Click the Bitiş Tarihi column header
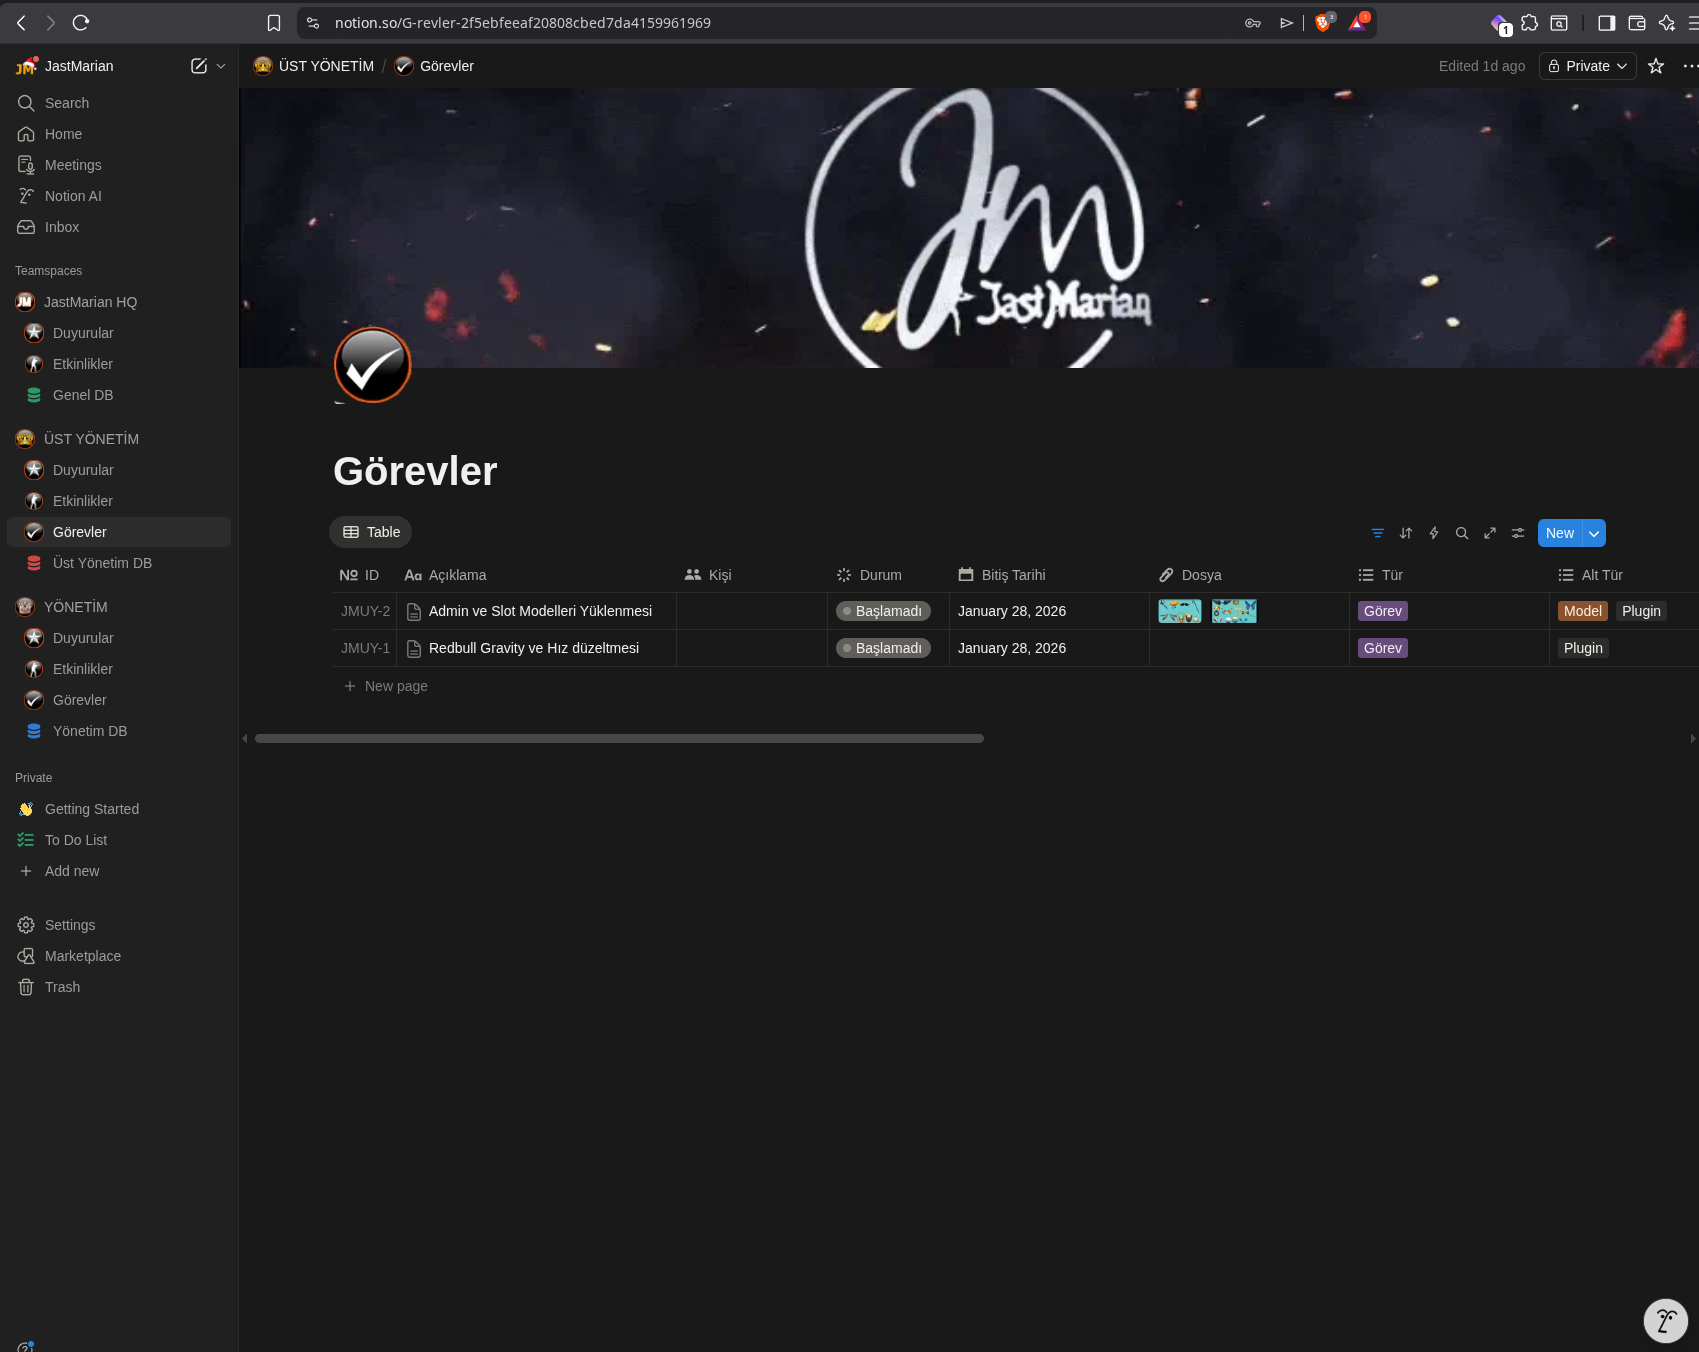Viewport: 1699px width, 1352px height. 1049,575
